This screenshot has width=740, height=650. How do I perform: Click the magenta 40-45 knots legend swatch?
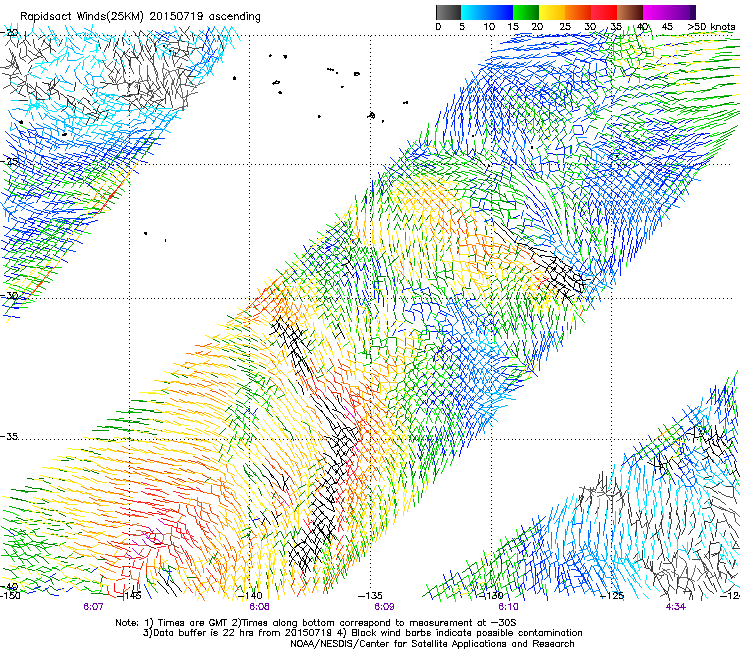(656, 12)
